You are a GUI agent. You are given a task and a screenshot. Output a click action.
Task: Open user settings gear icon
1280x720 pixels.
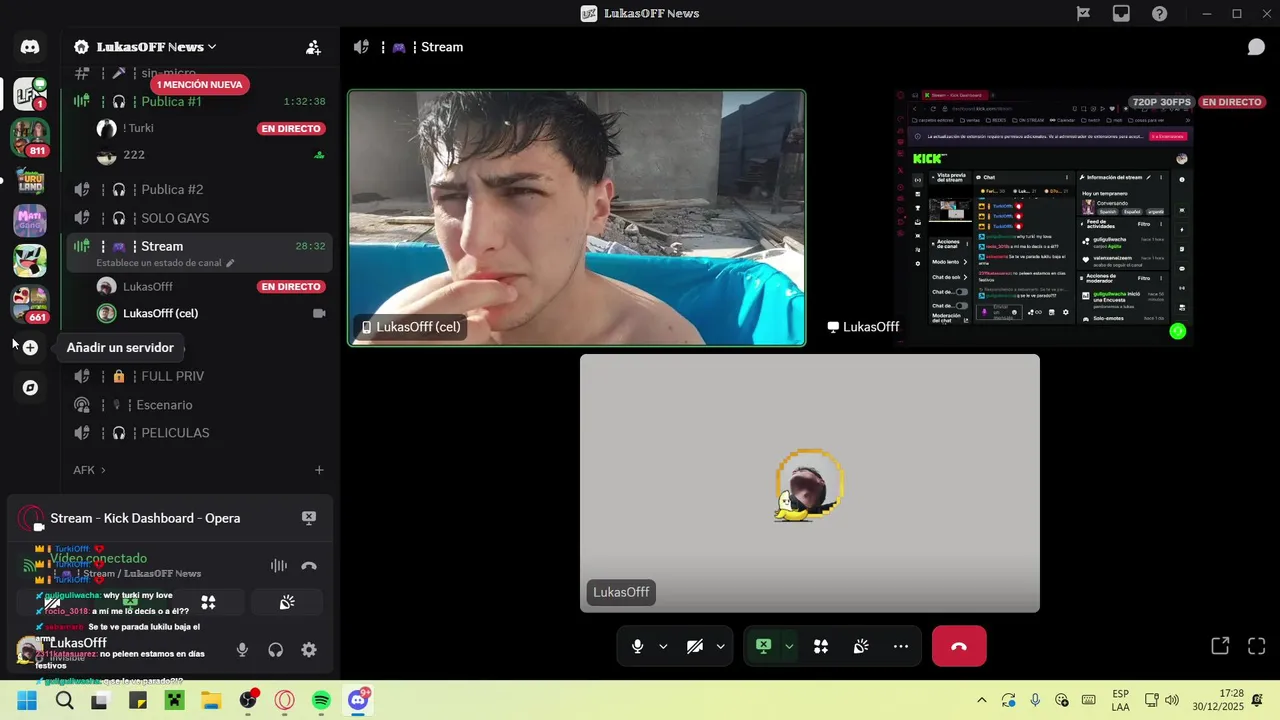point(309,650)
